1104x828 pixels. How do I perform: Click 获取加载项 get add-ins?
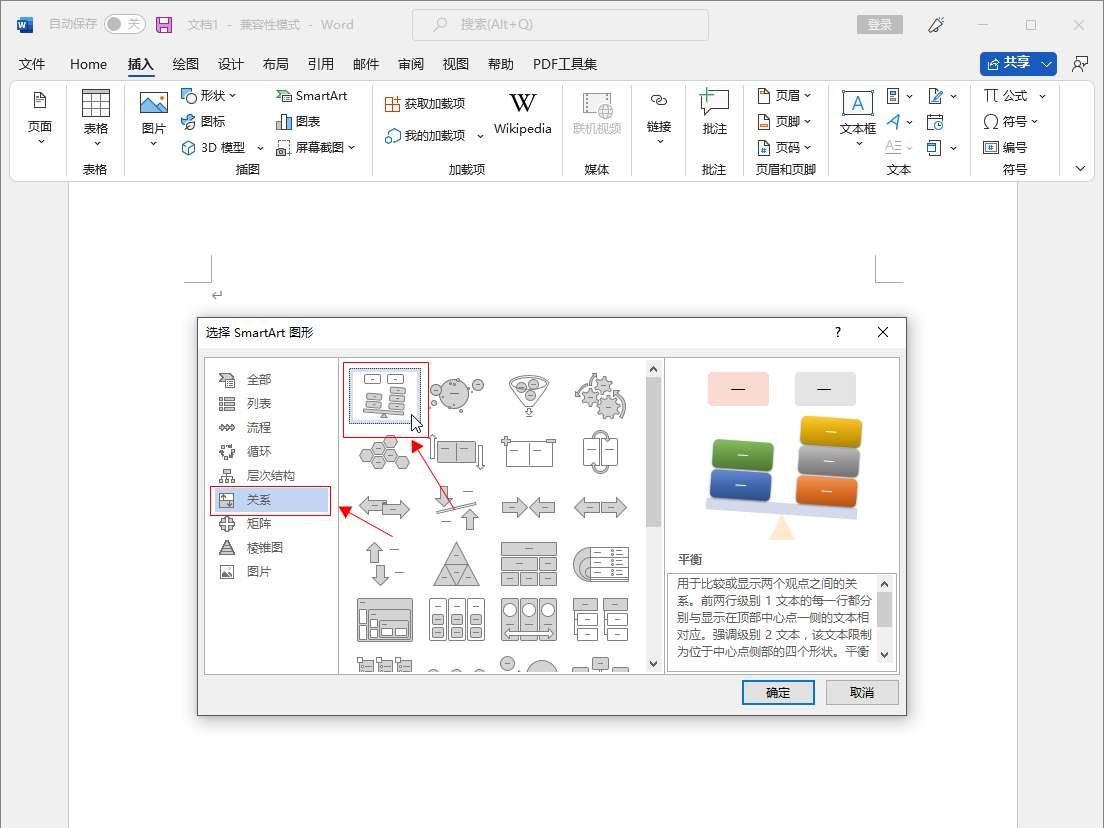(x=425, y=104)
